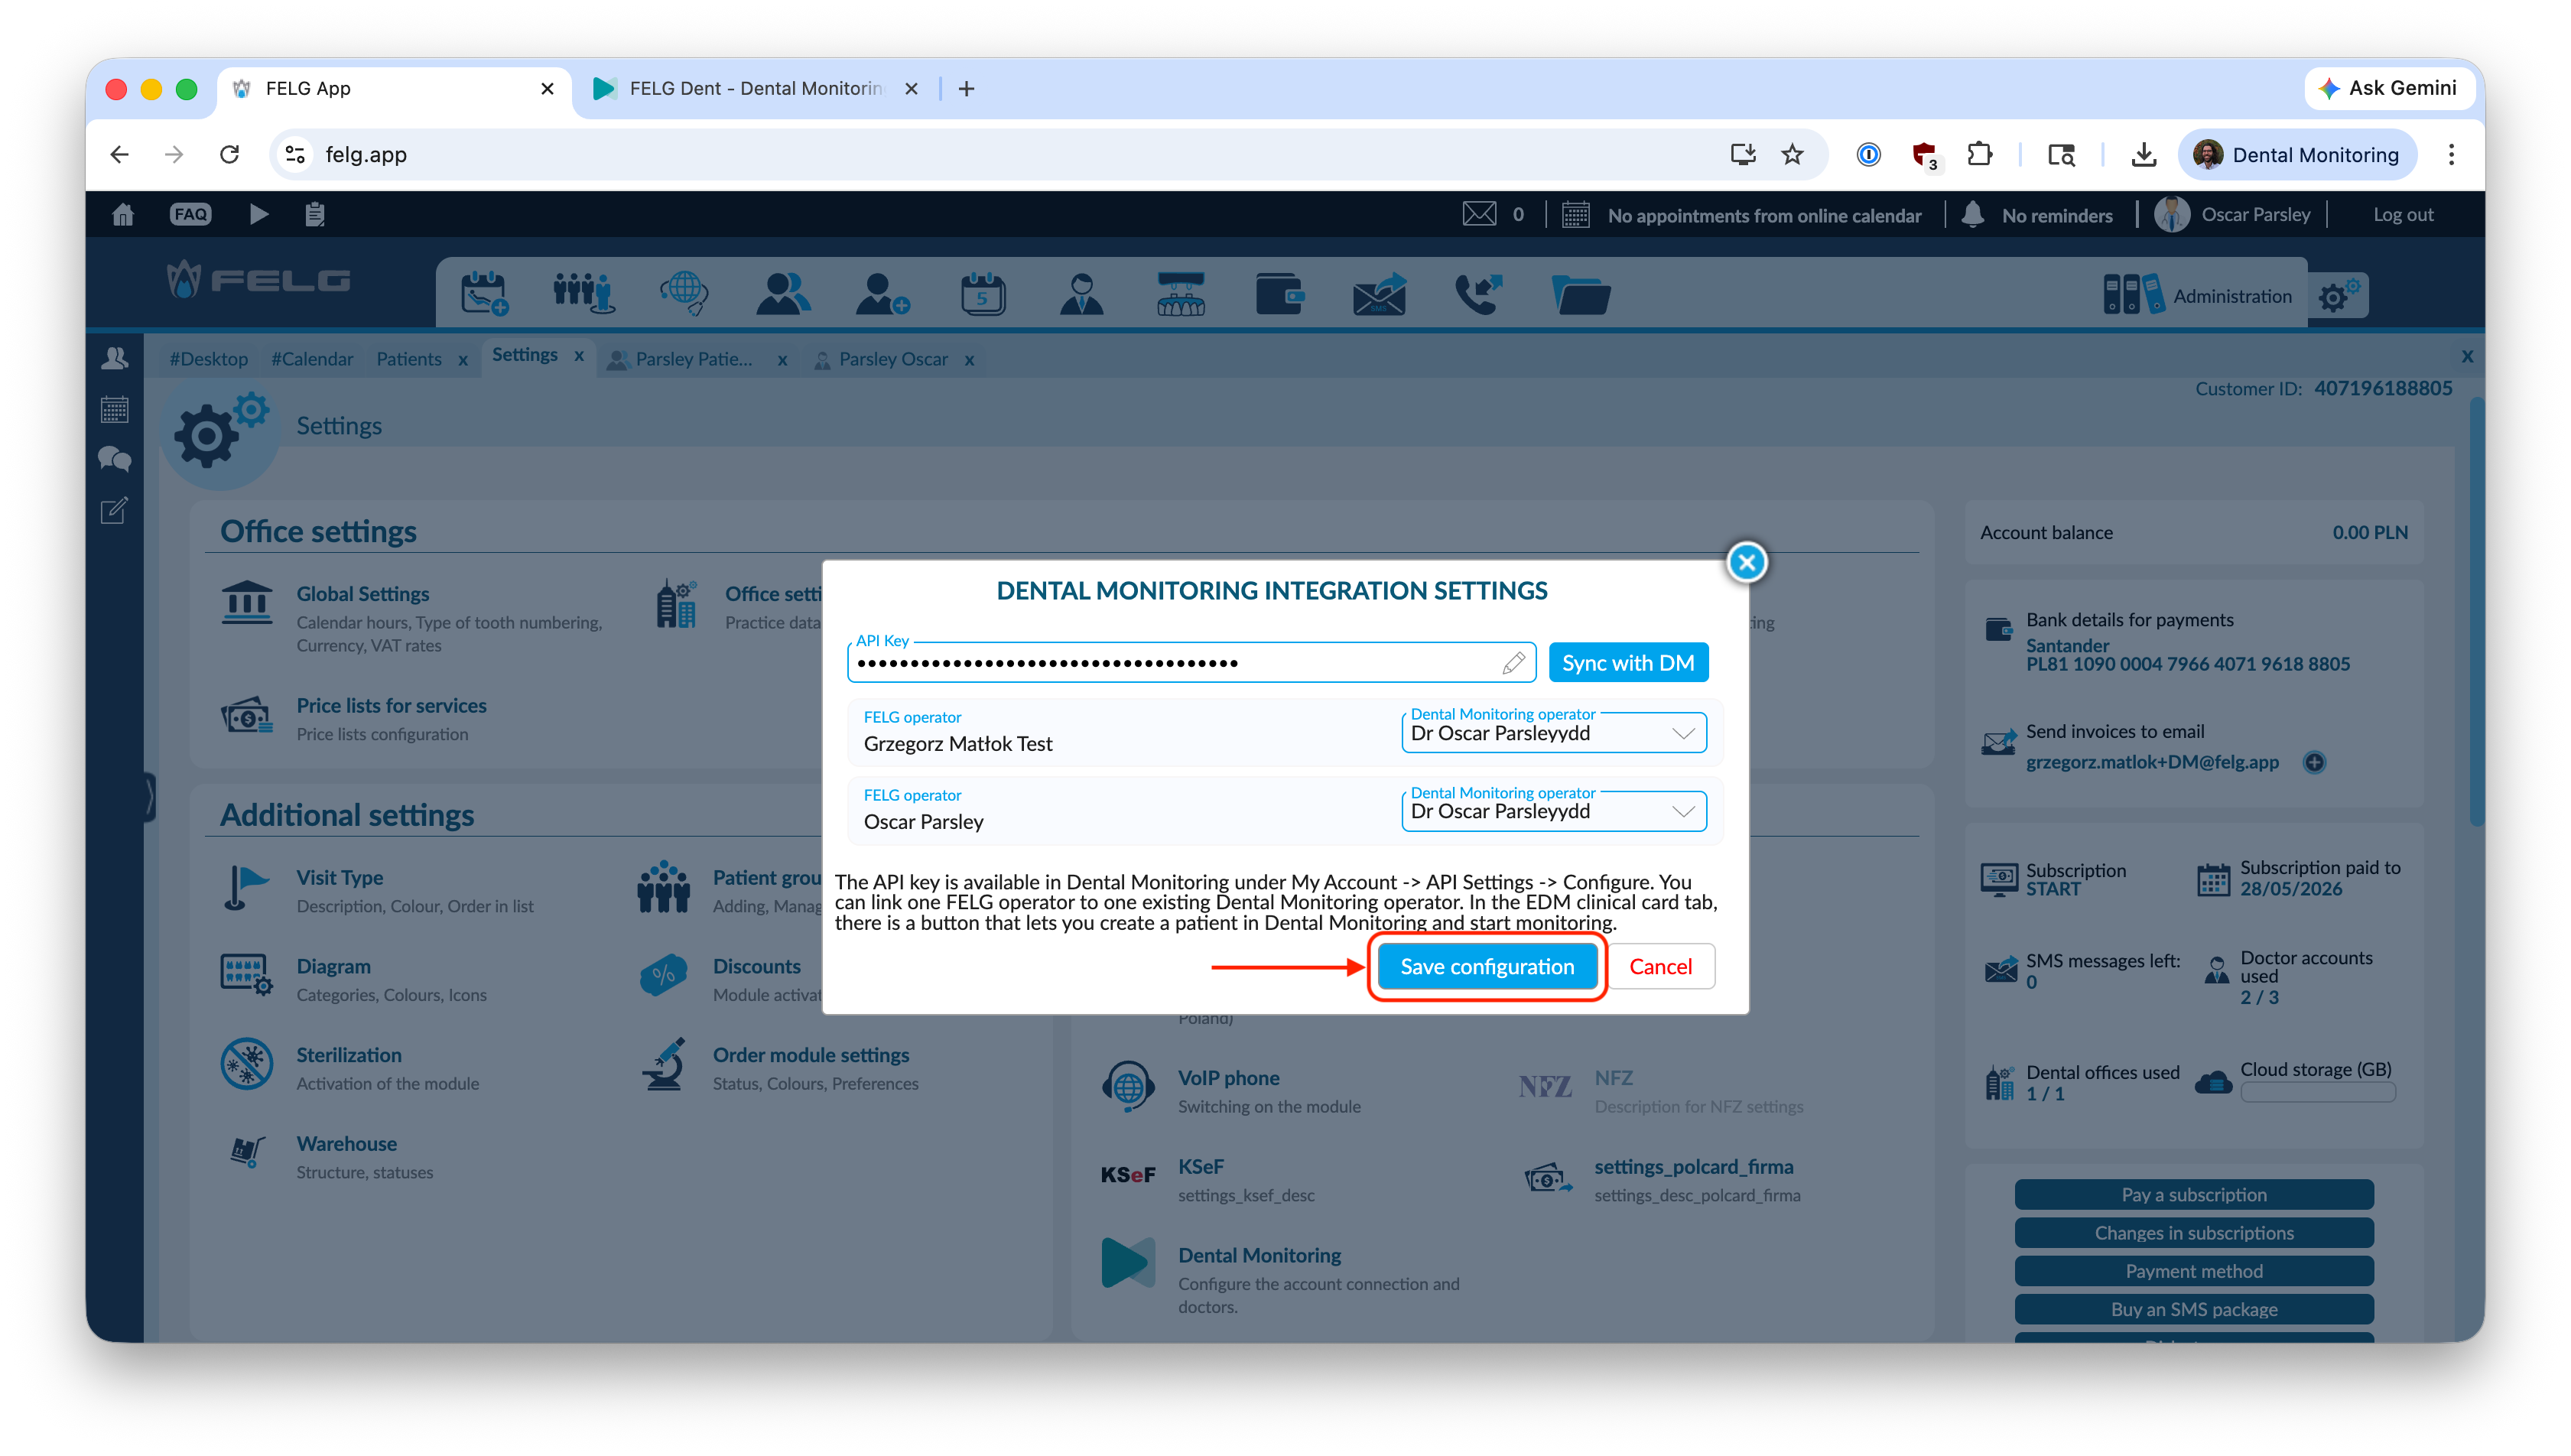Click Log out link
2571x1456 pixels.
click(x=2402, y=215)
